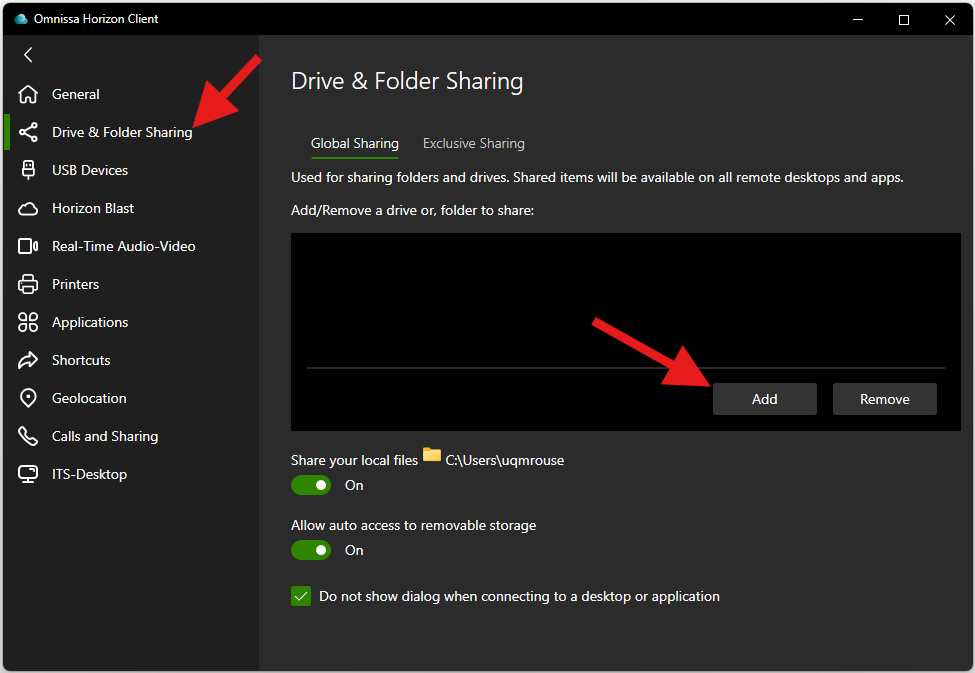
Task: Go back using the back chevron
Action: click(28, 55)
